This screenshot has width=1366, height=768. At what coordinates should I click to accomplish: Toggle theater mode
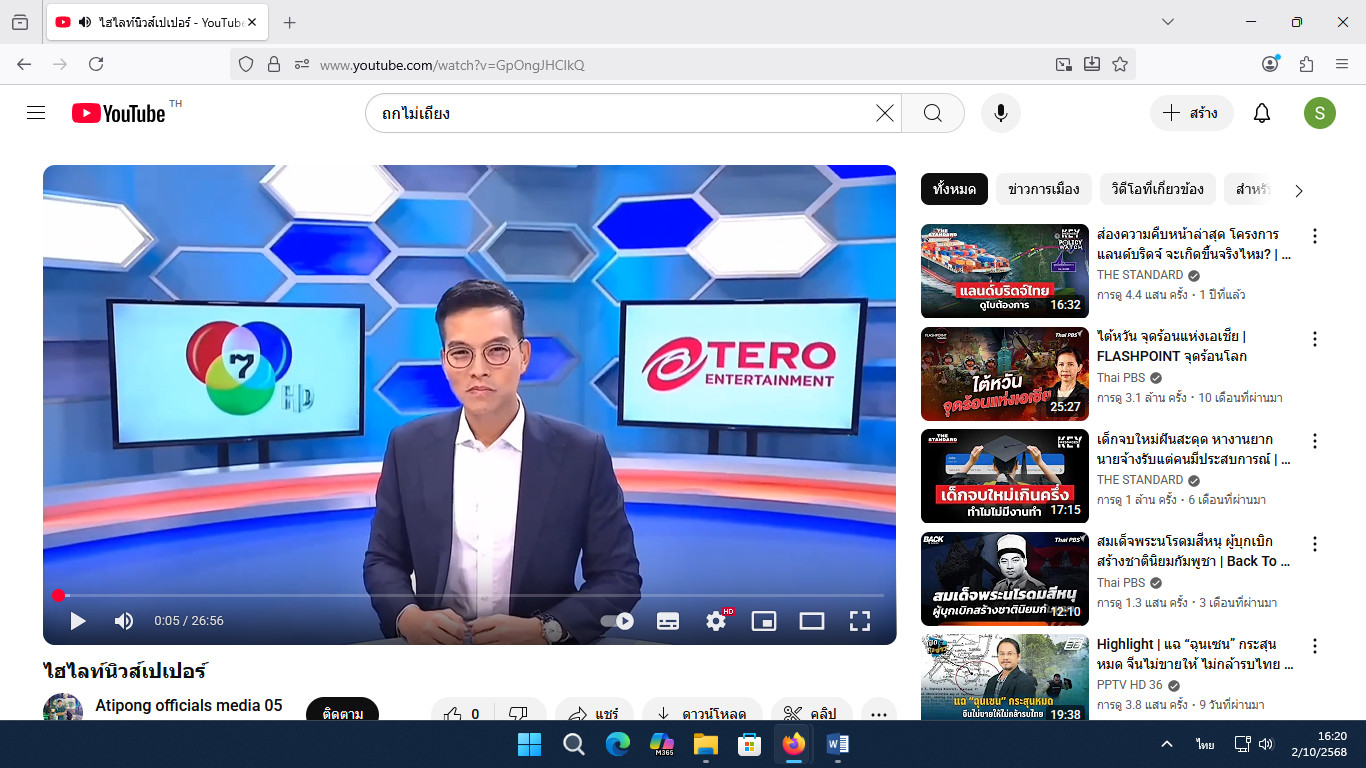[812, 621]
